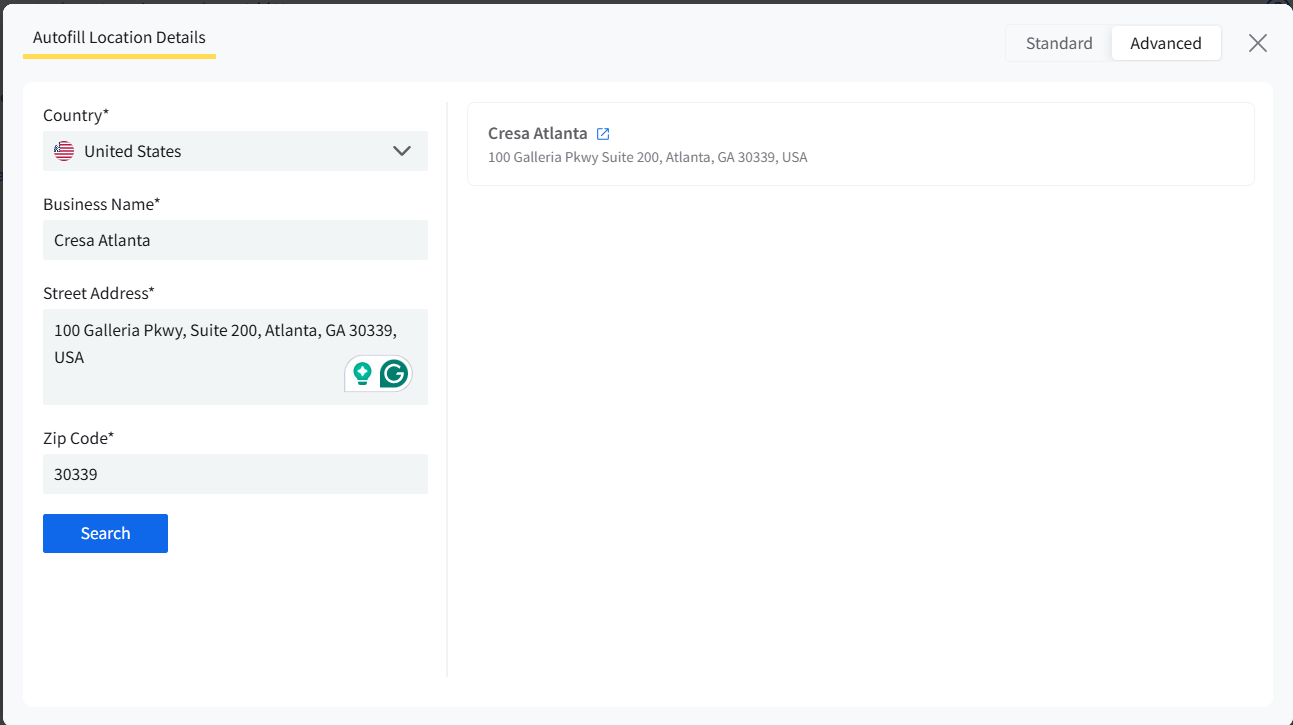Focus the Zip Code field
The image size is (1293, 725).
pos(235,474)
